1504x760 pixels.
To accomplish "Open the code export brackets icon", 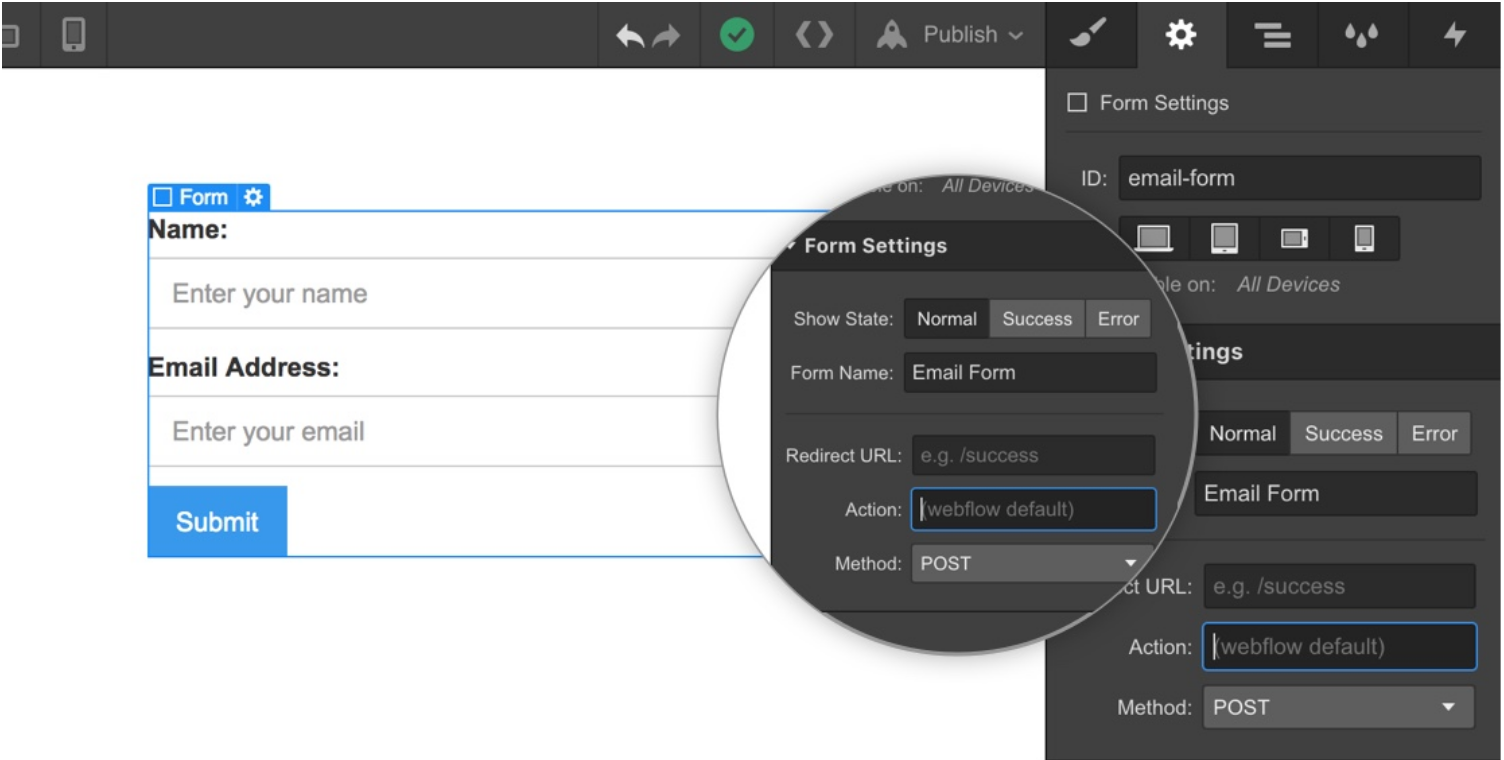I will (x=814, y=35).
